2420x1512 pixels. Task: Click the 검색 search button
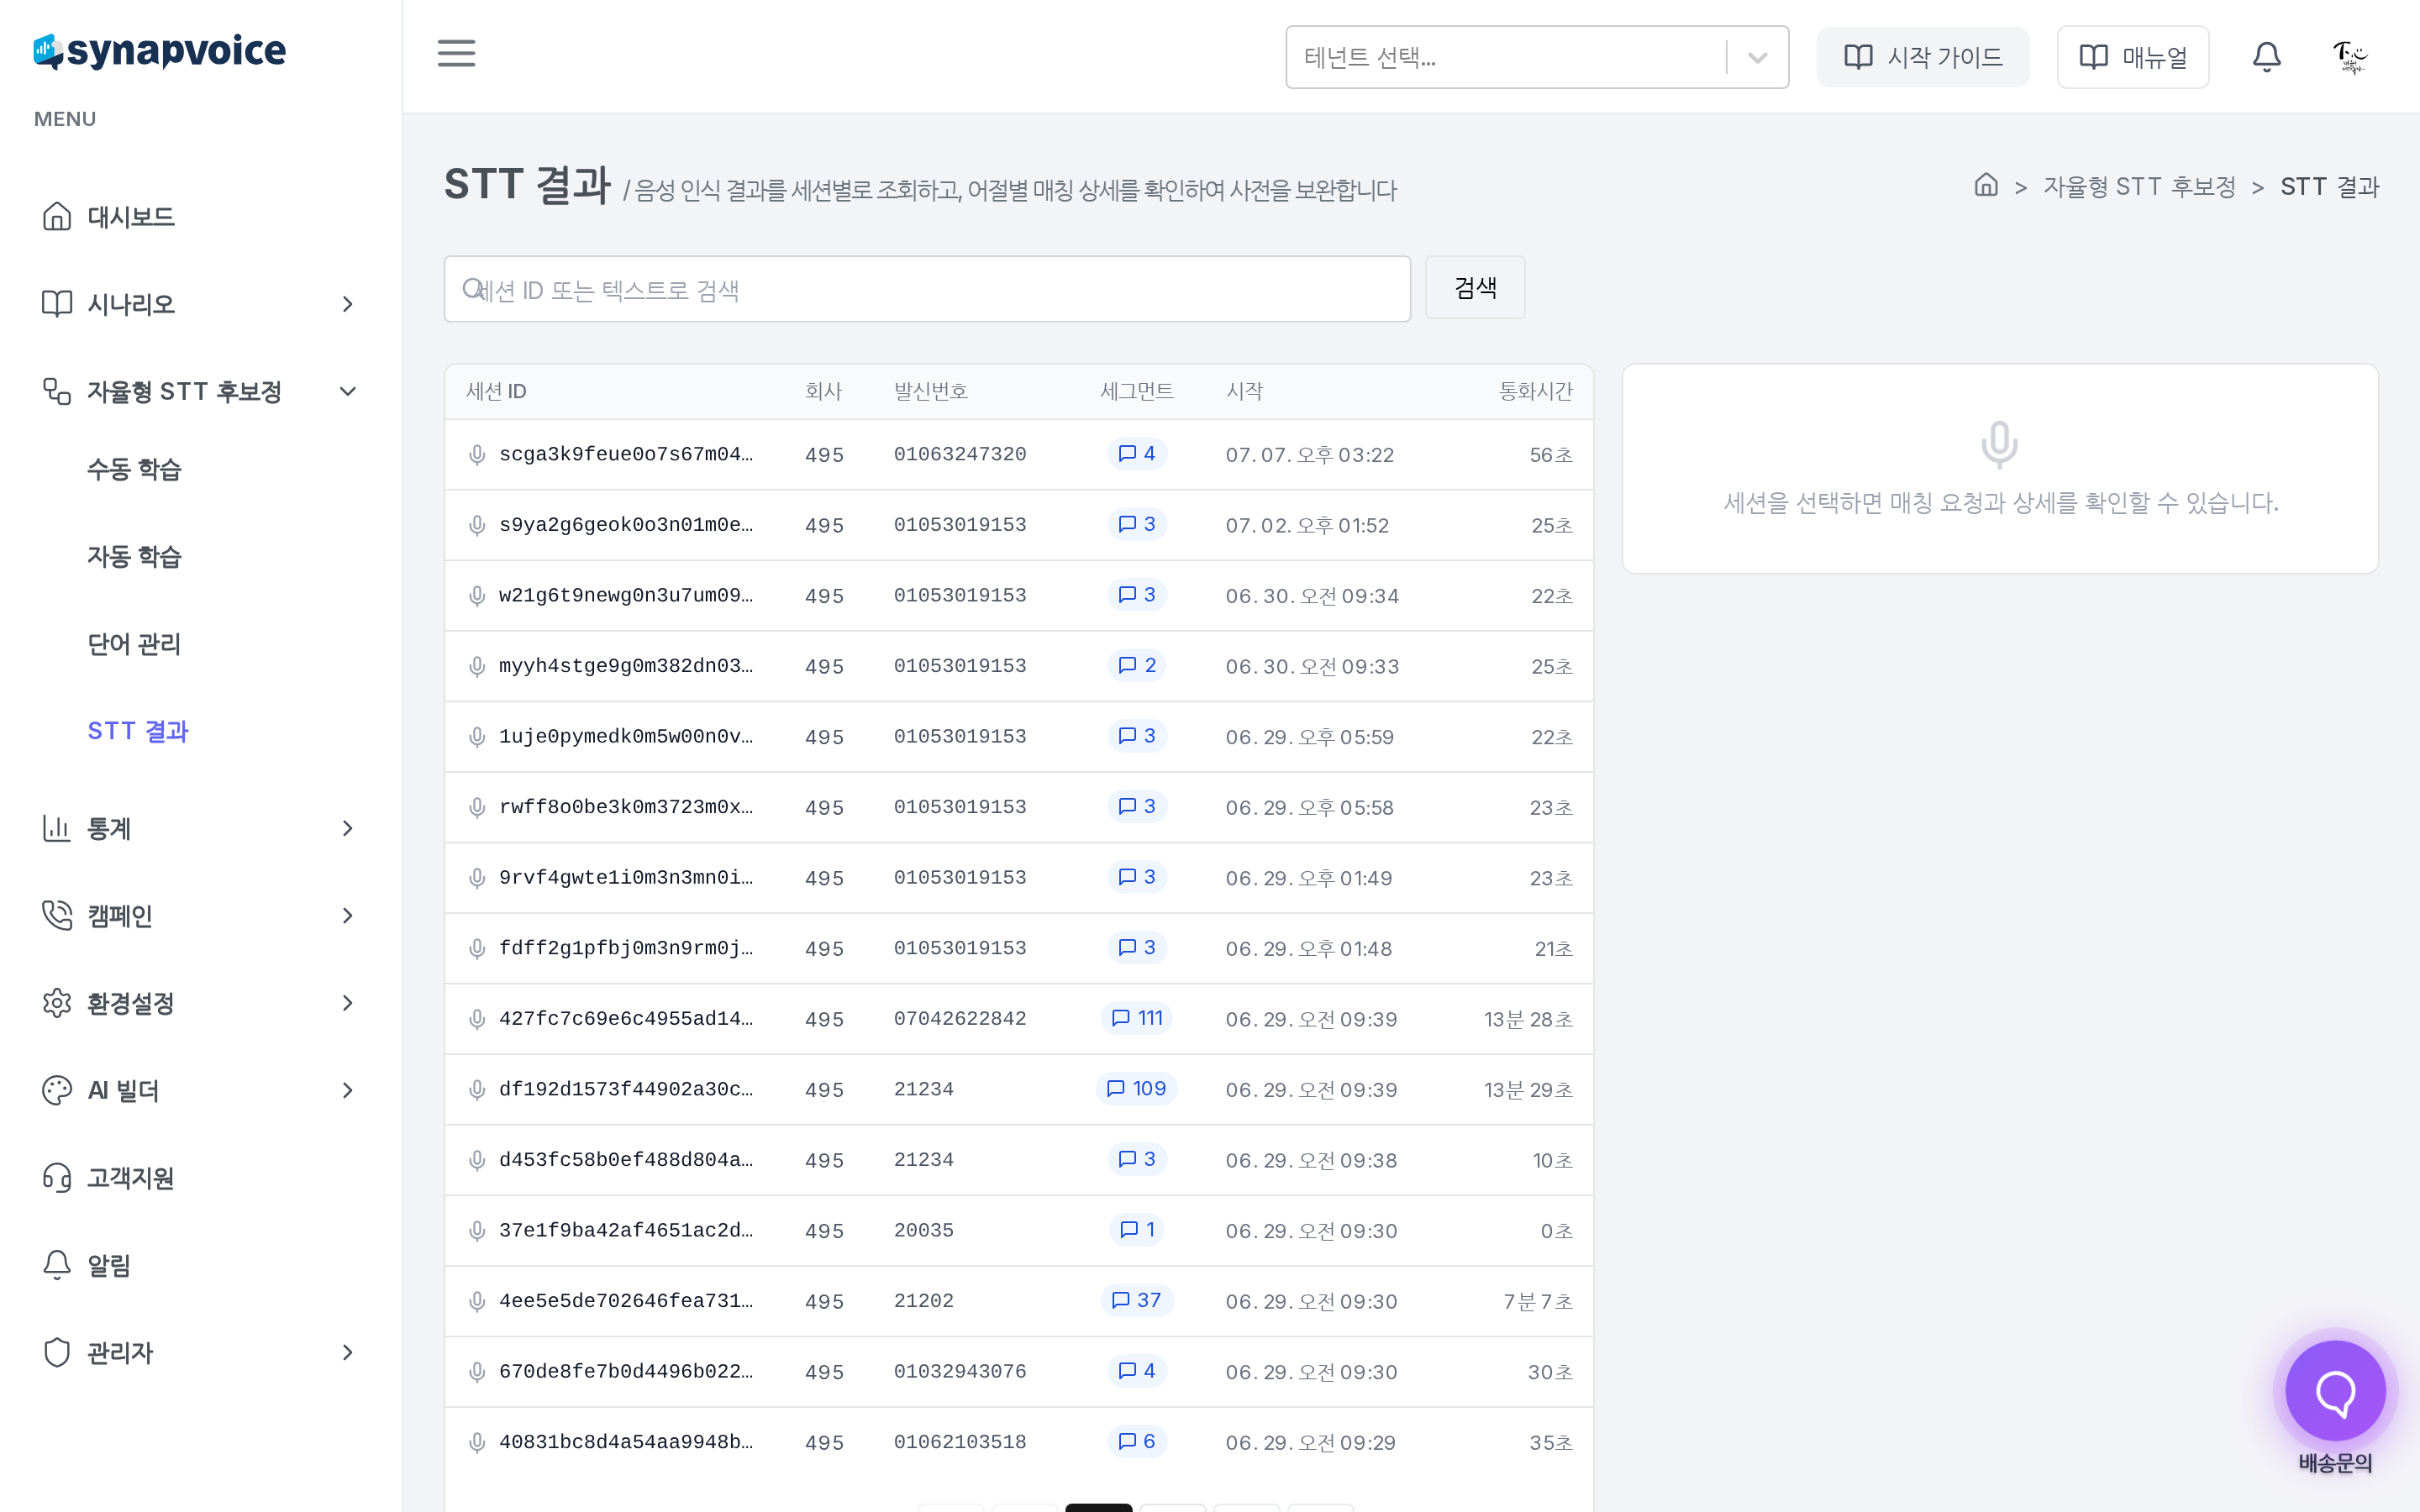1475,288
